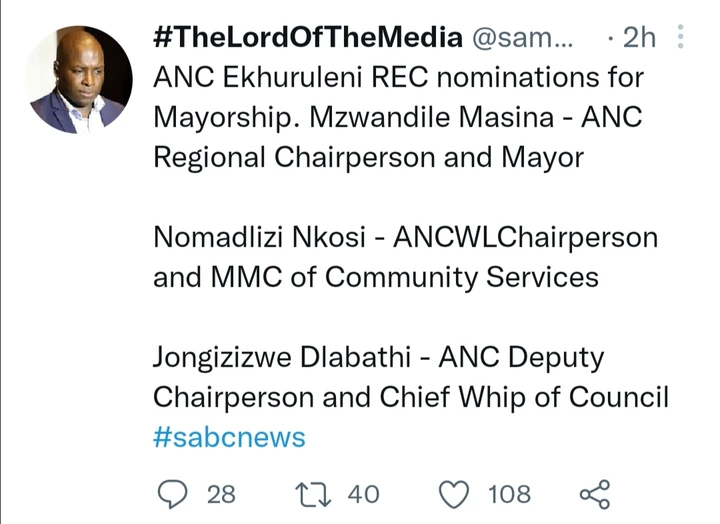Screen dimensions: 720x524
Task: Open the profile picture avatar
Action: click(79, 80)
